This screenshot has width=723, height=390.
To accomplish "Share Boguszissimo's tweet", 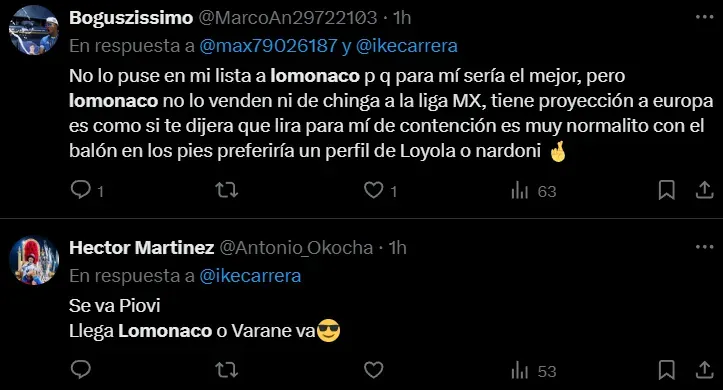I will [704, 190].
